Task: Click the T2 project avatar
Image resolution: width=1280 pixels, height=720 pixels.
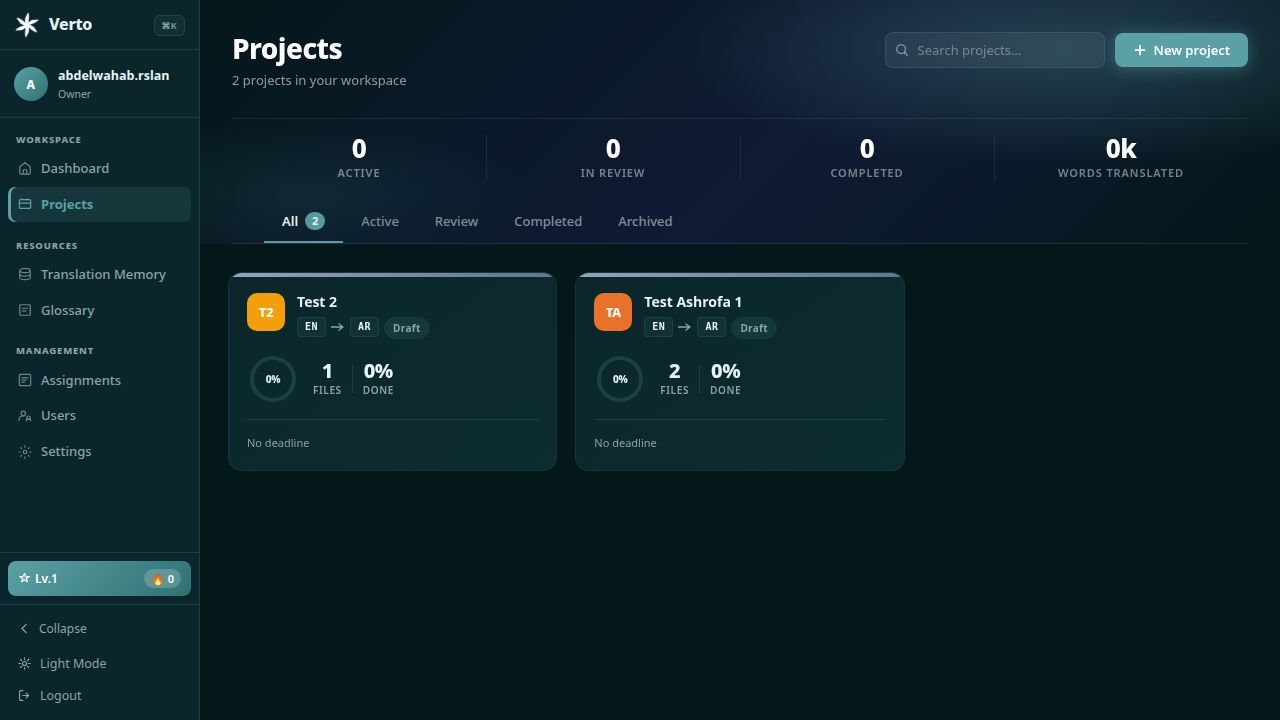Action: pos(266,312)
